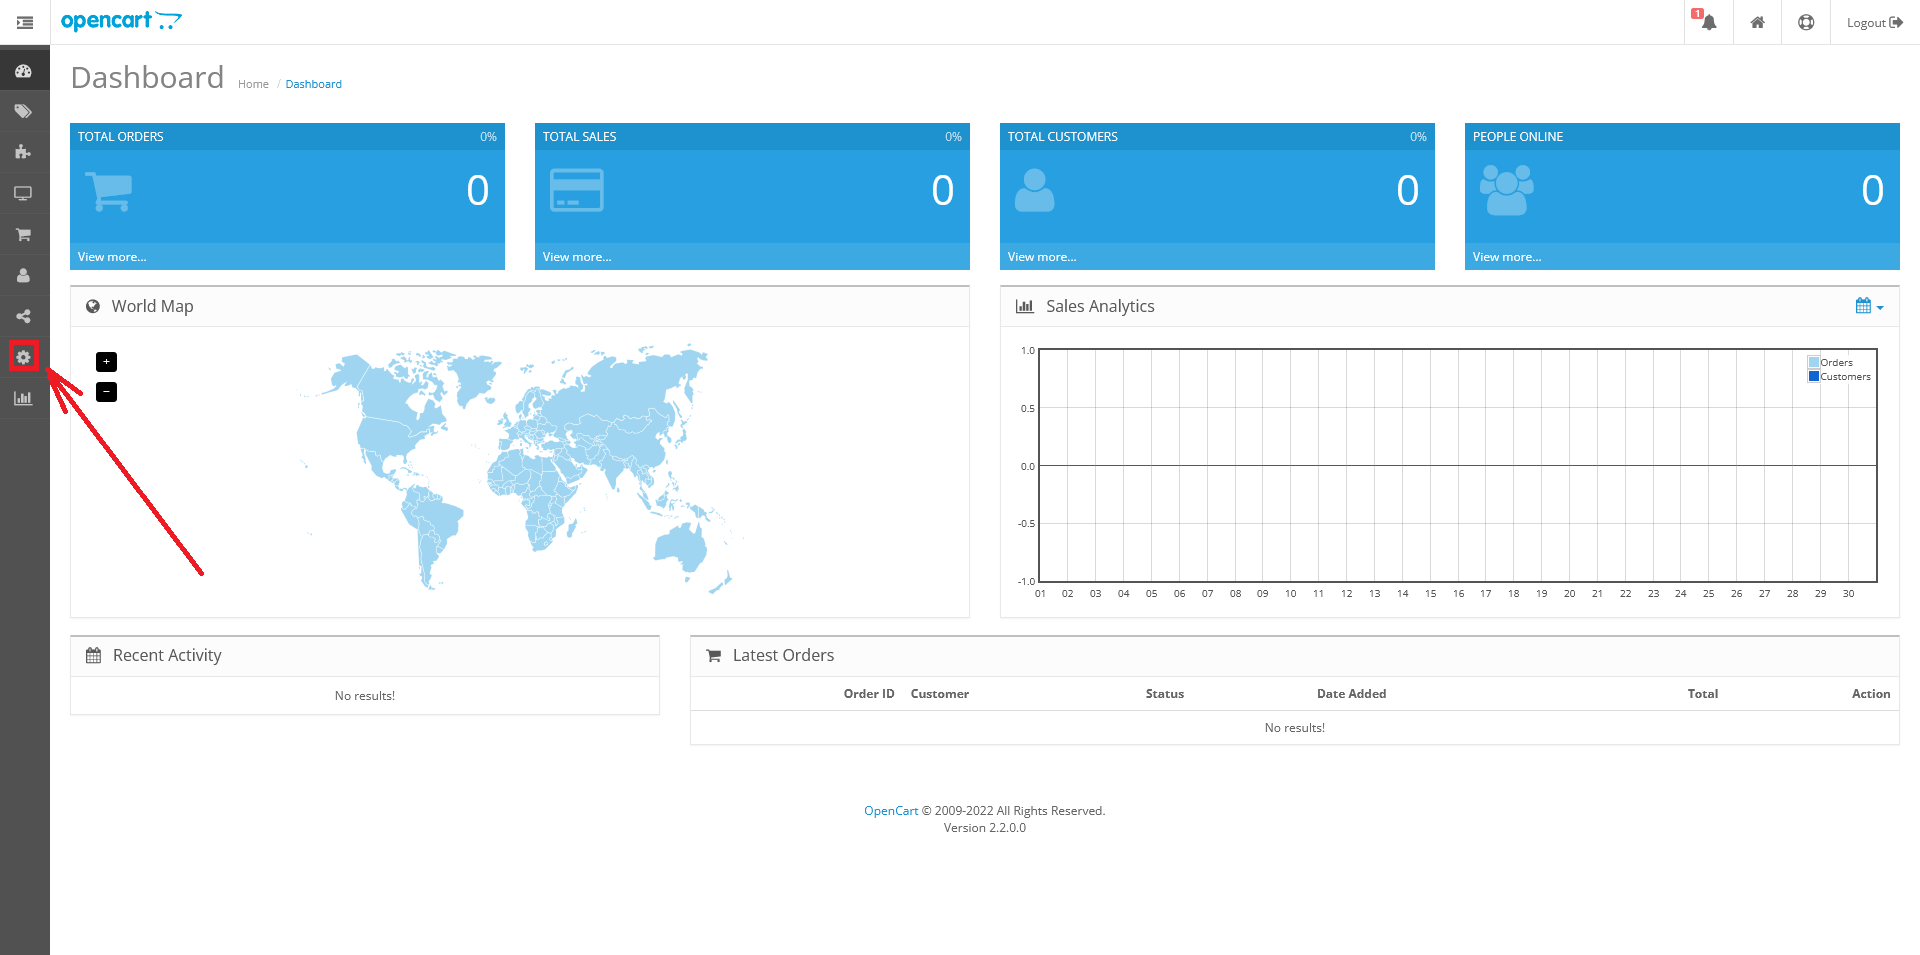
Task: Click the Date Added column header
Action: (x=1352, y=694)
